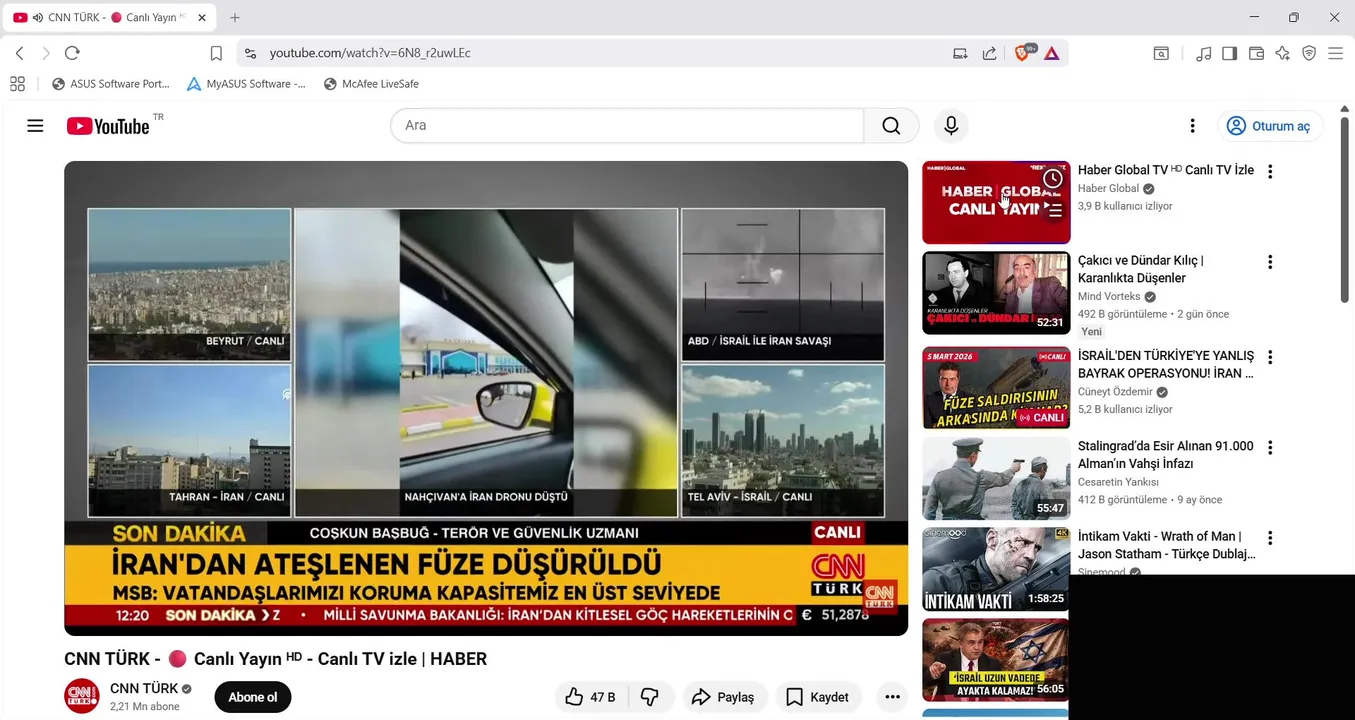Open Haber Global TV Canlı thumbnail

coord(996,202)
